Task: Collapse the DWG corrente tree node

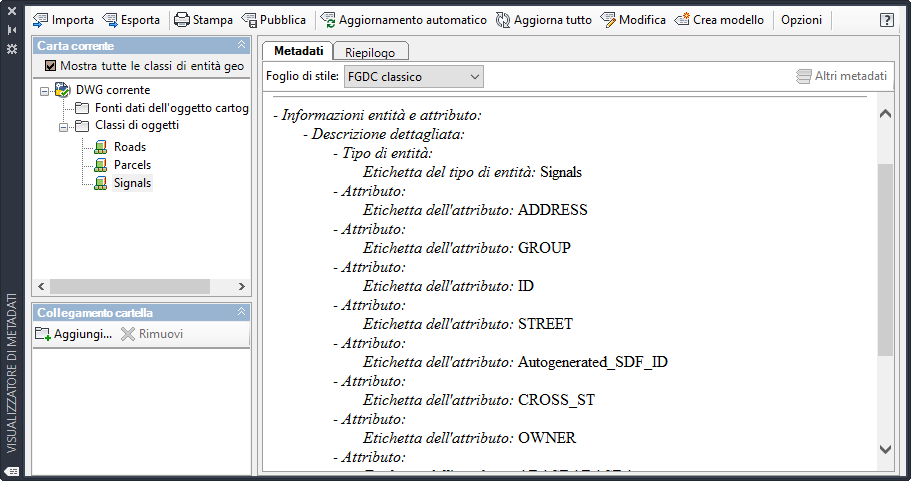Action: click(44, 91)
